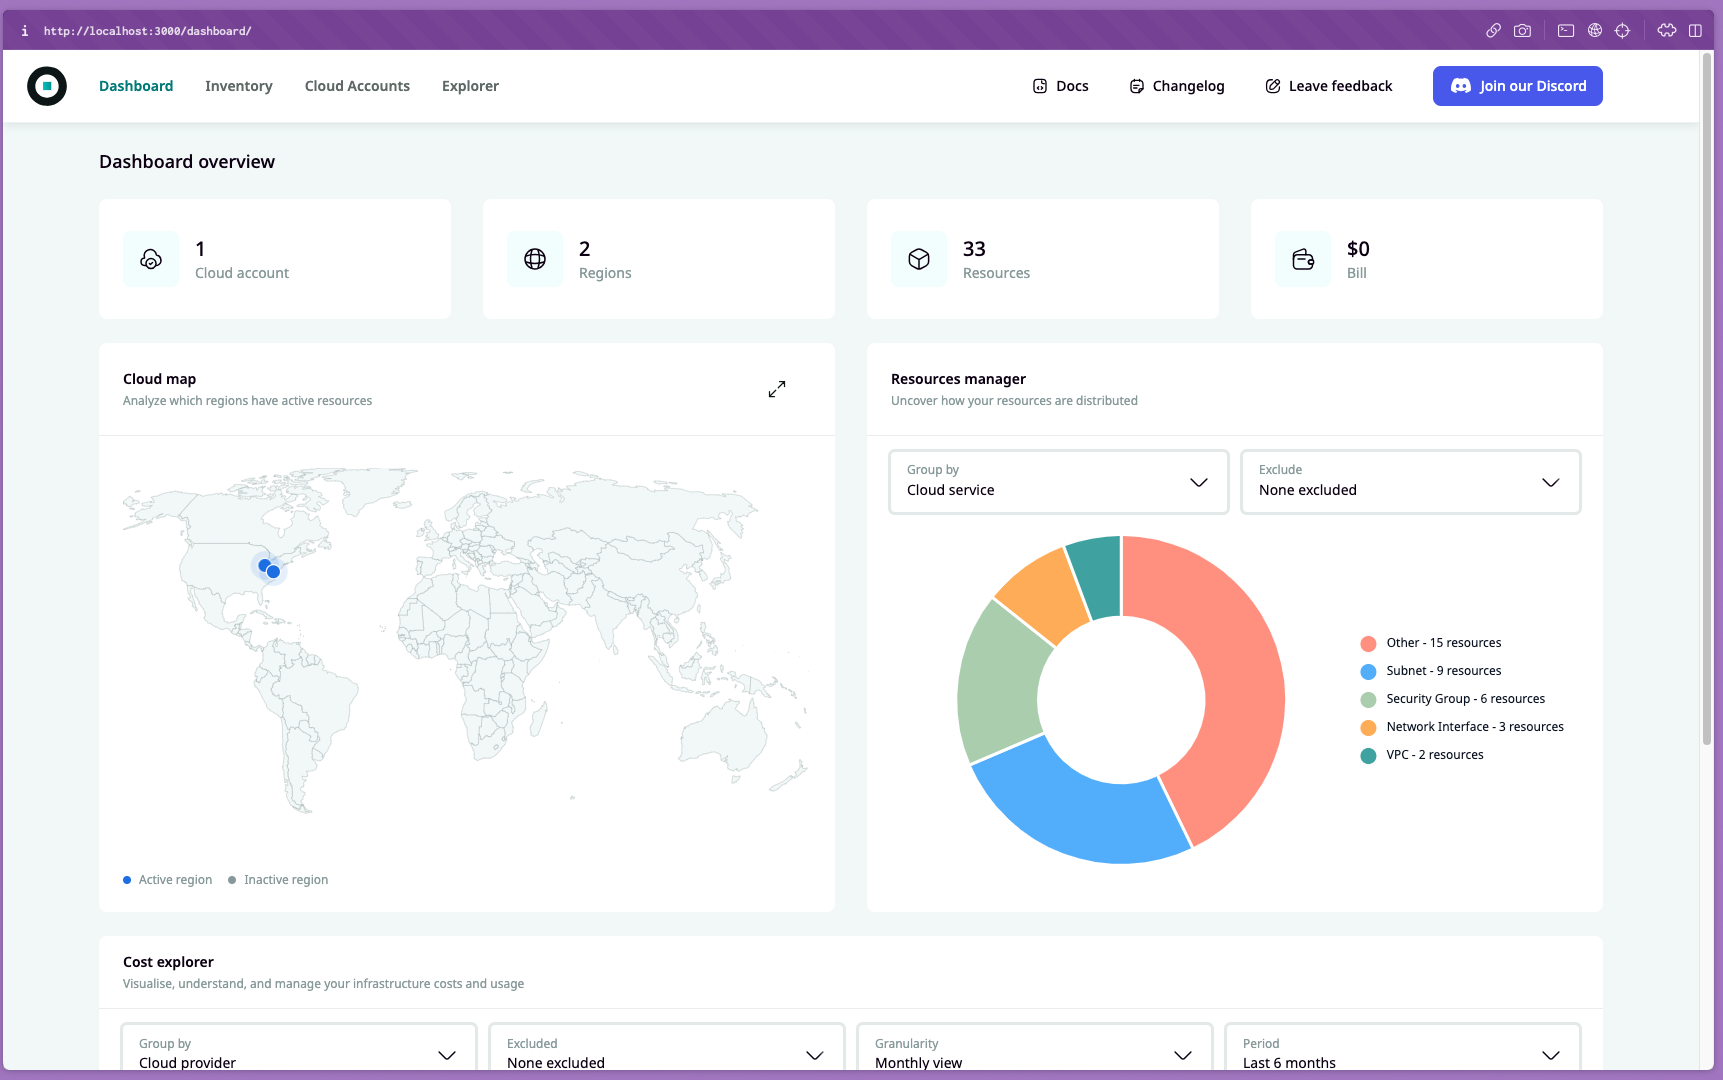Open the Exclude None excluded dropdown
The height and width of the screenshot is (1080, 1723).
(x=1410, y=482)
